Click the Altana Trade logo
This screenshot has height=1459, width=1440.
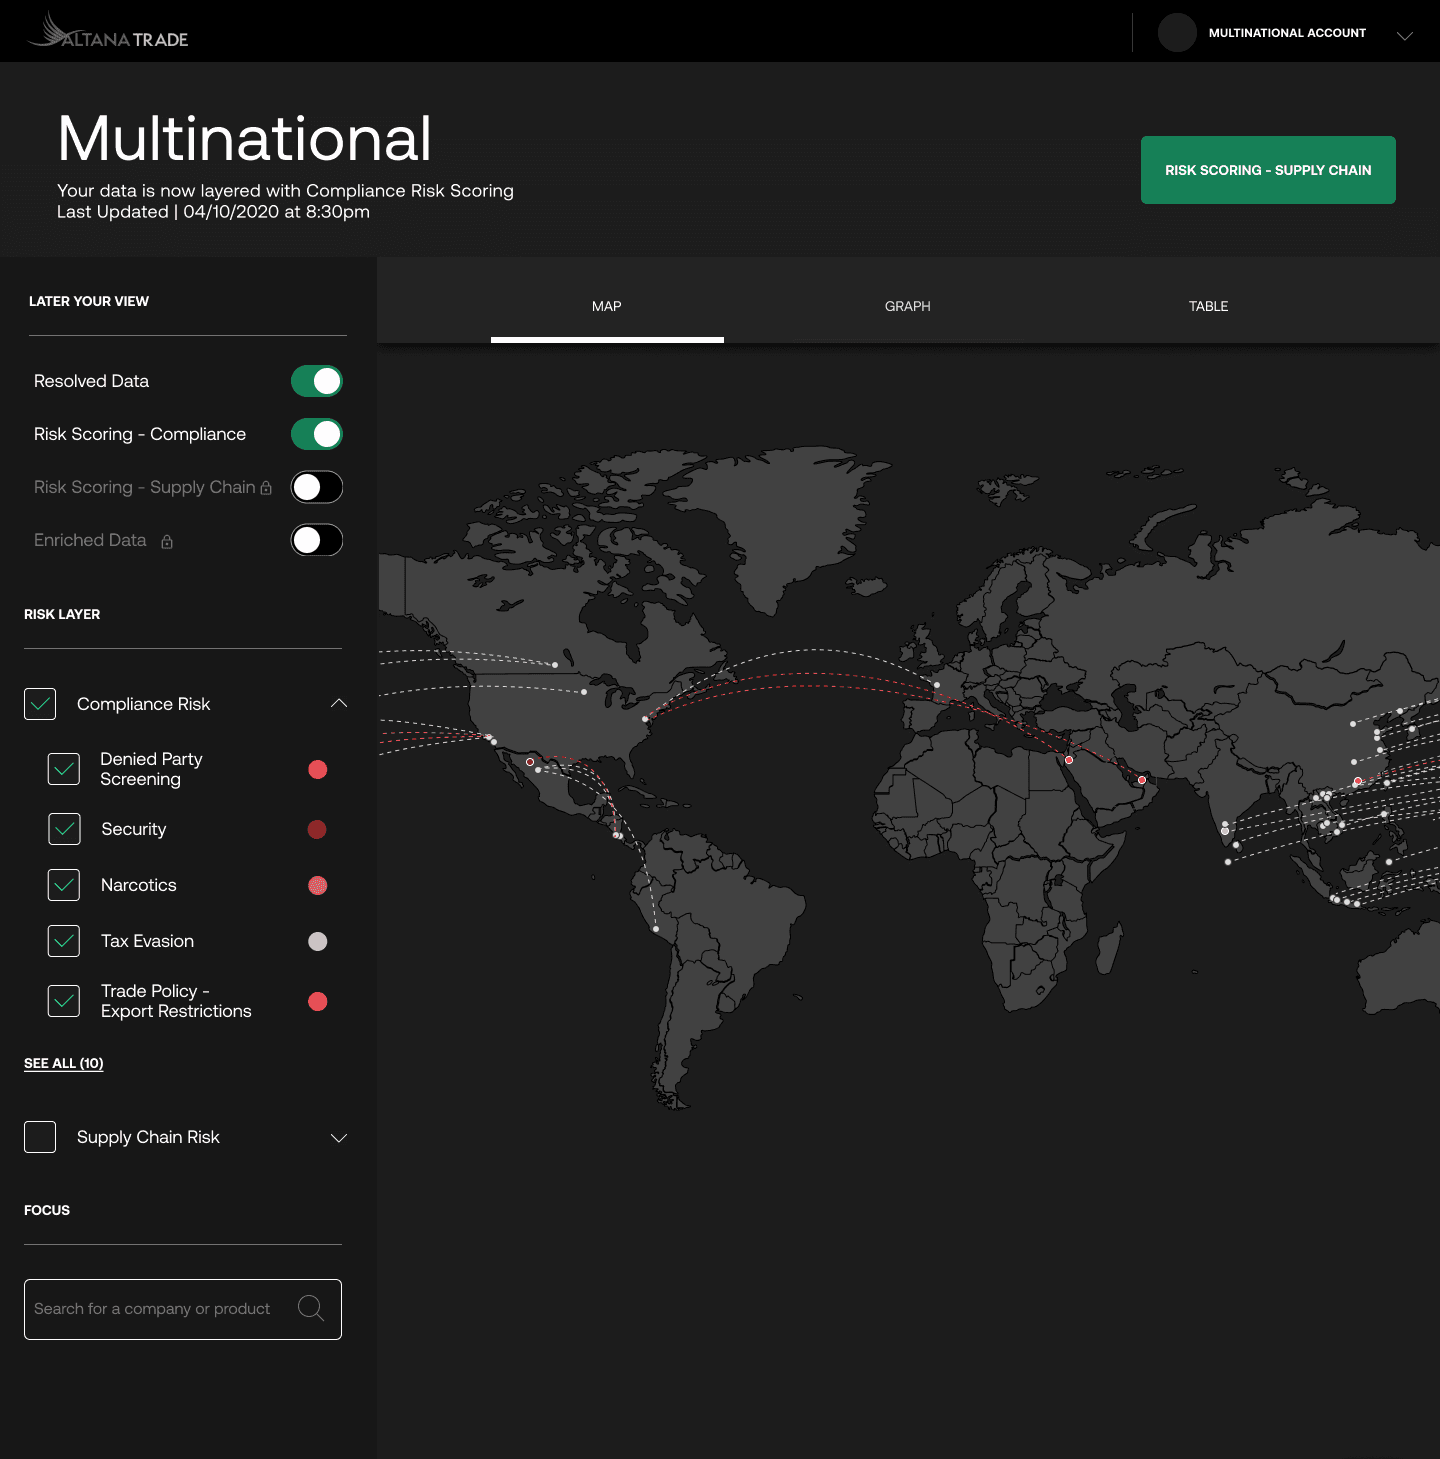[108, 30]
